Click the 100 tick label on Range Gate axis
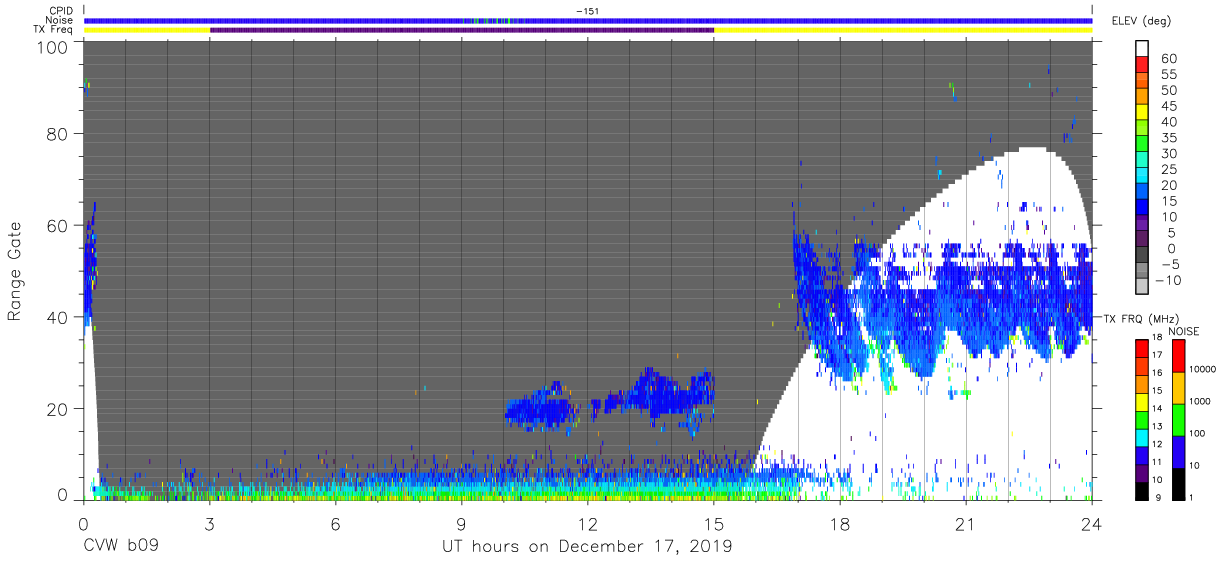Image resolution: width=1228 pixels, height=567 pixels. click(x=52, y=47)
